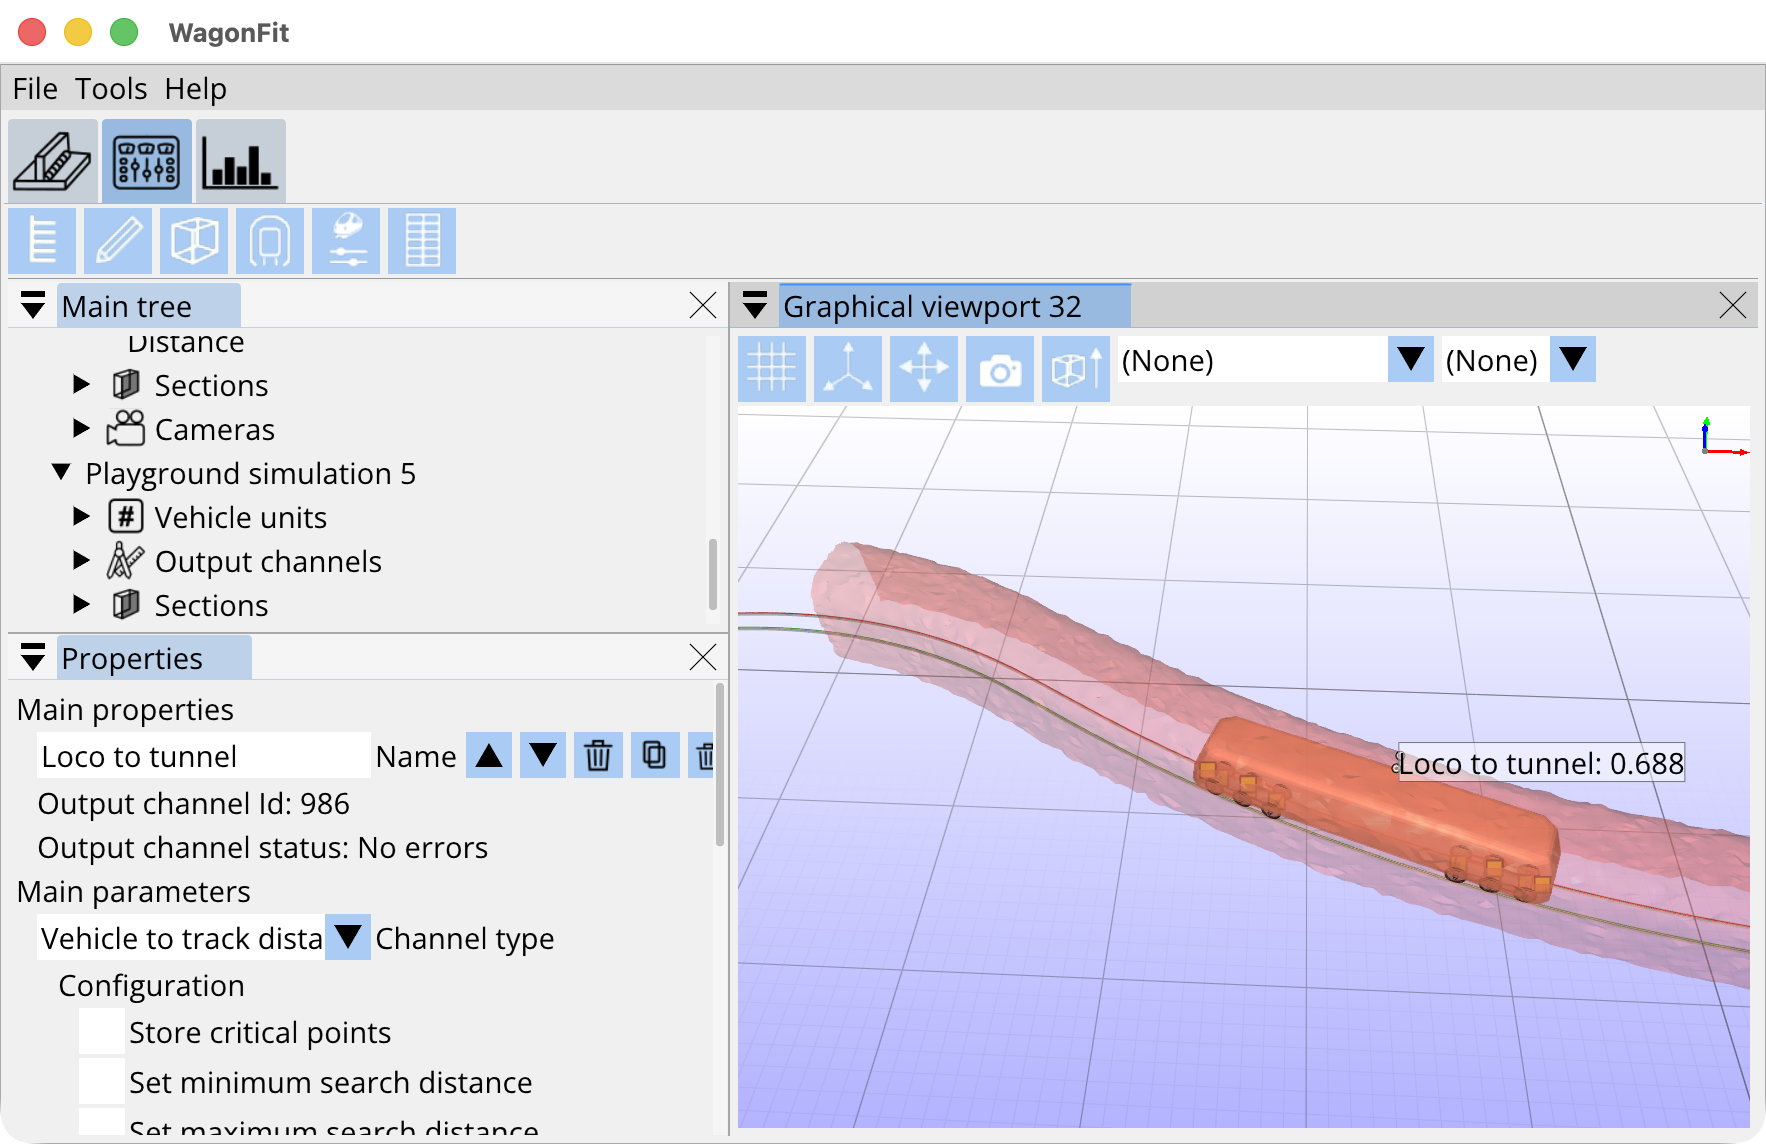Check Set minimum search distance
1766x1144 pixels.
pyautogui.click(x=102, y=1082)
